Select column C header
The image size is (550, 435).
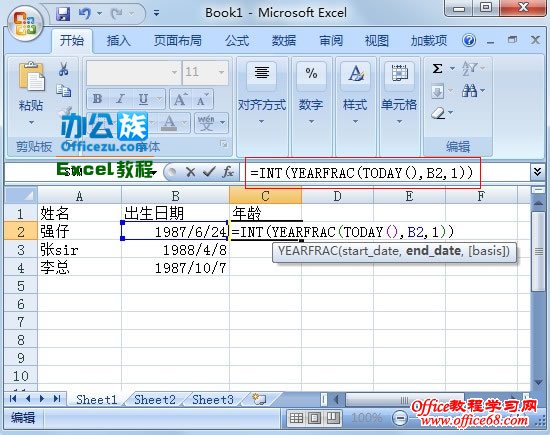(x=265, y=196)
